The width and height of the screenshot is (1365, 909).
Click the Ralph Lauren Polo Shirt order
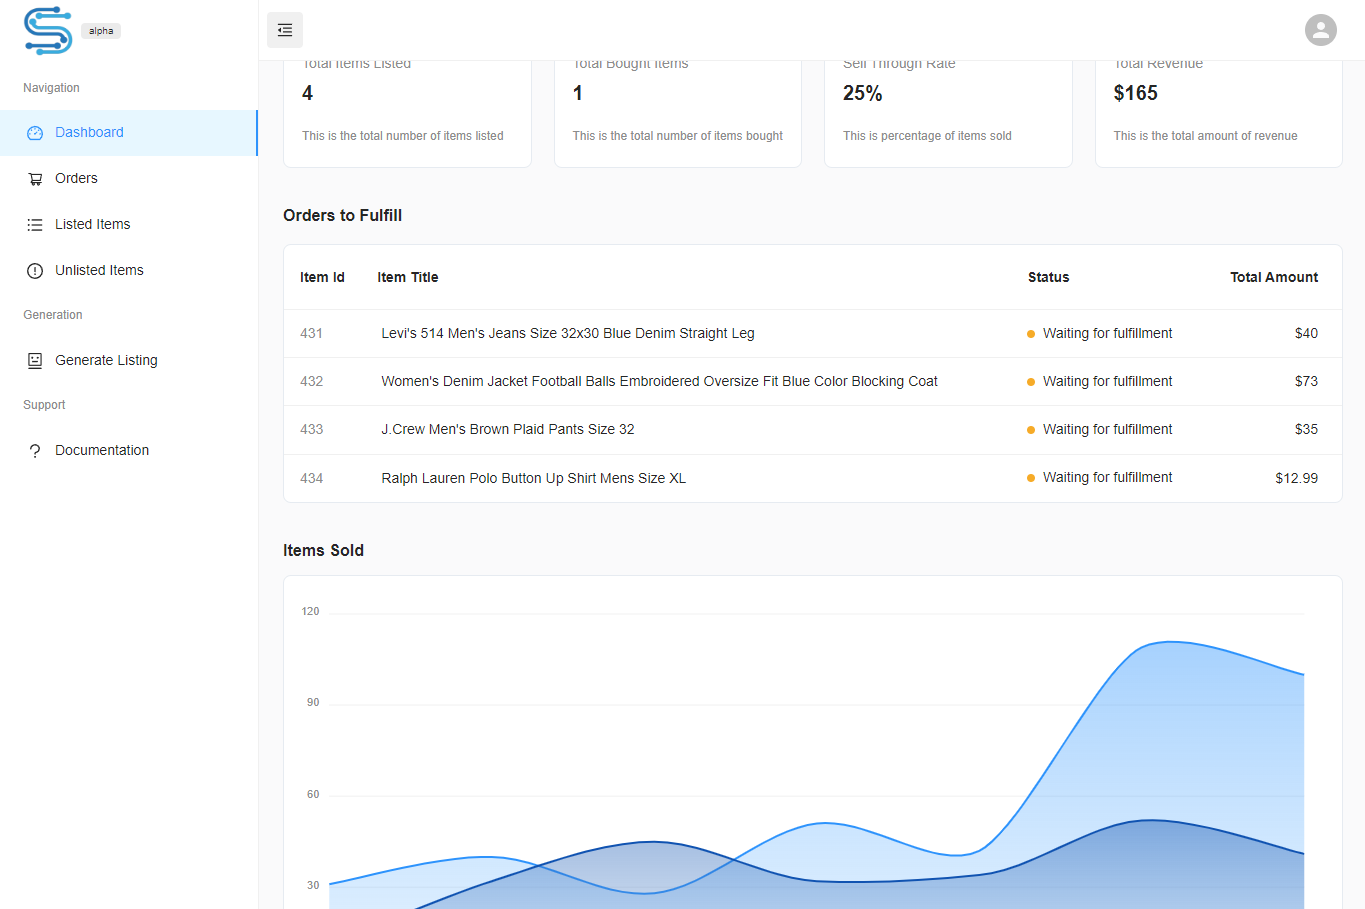click(x=533, y=479)
